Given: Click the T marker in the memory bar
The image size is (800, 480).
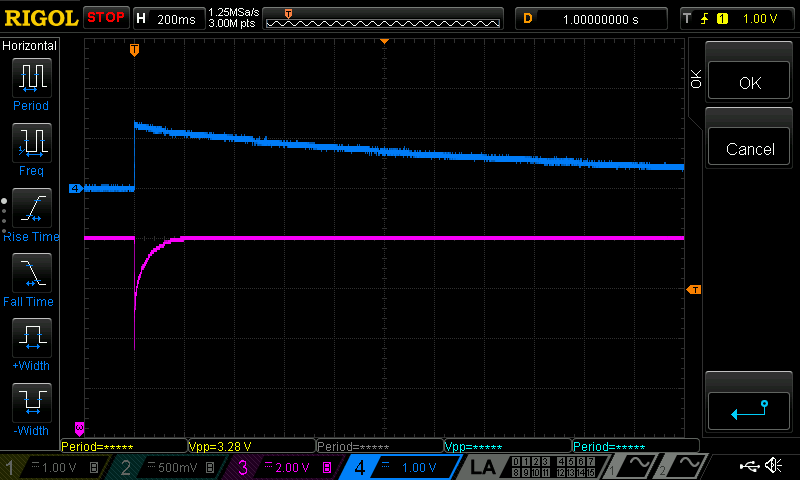Looking at the screenshot, I should click(288, 14).
